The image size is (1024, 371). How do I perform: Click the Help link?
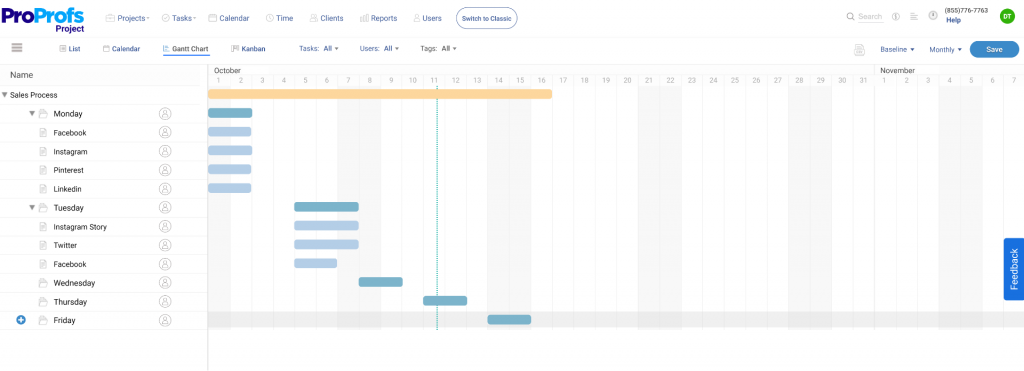[953, 20]
